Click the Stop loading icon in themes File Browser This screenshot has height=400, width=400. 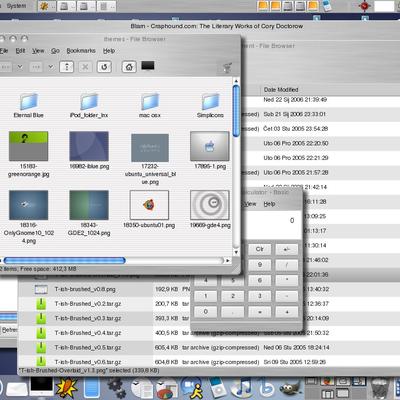pos(85,67)
